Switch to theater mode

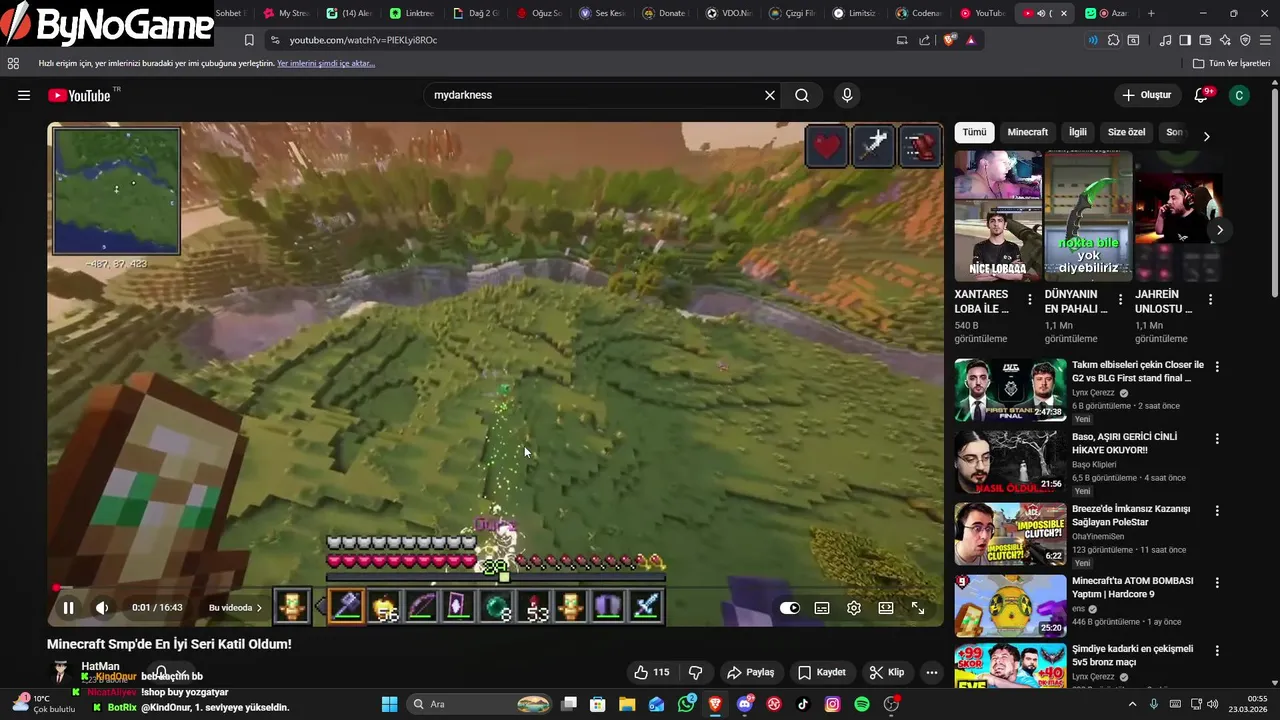tap(886, 607)
